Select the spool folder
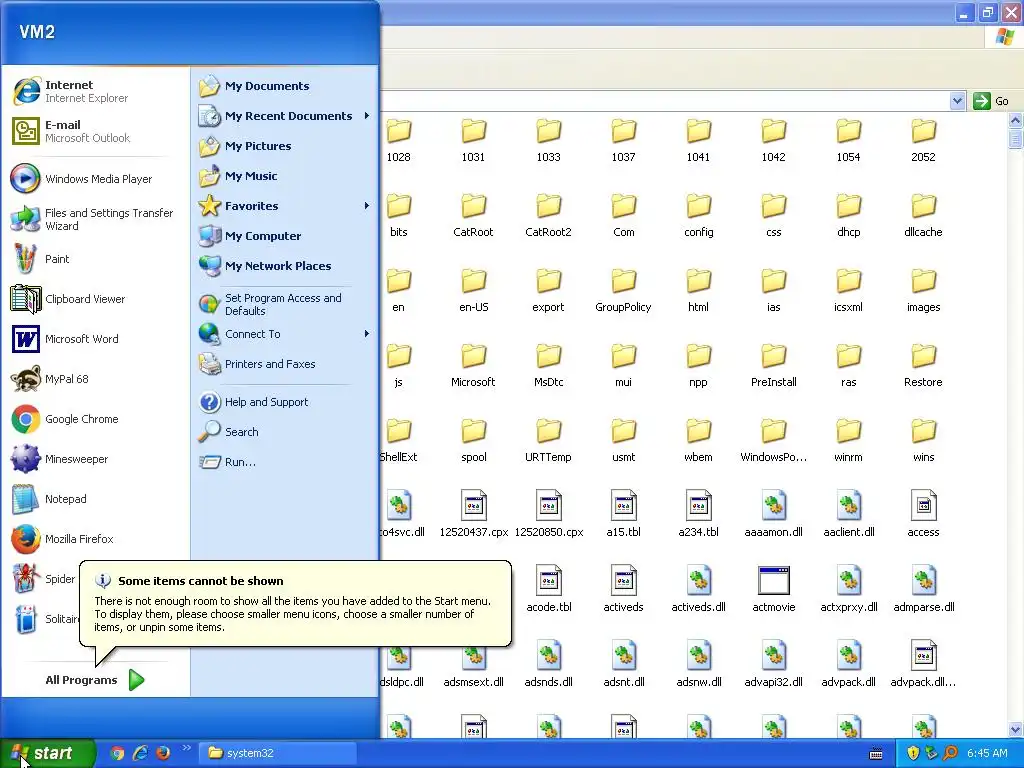Screen dimensions: 1024x768 [x=473, y=440]
